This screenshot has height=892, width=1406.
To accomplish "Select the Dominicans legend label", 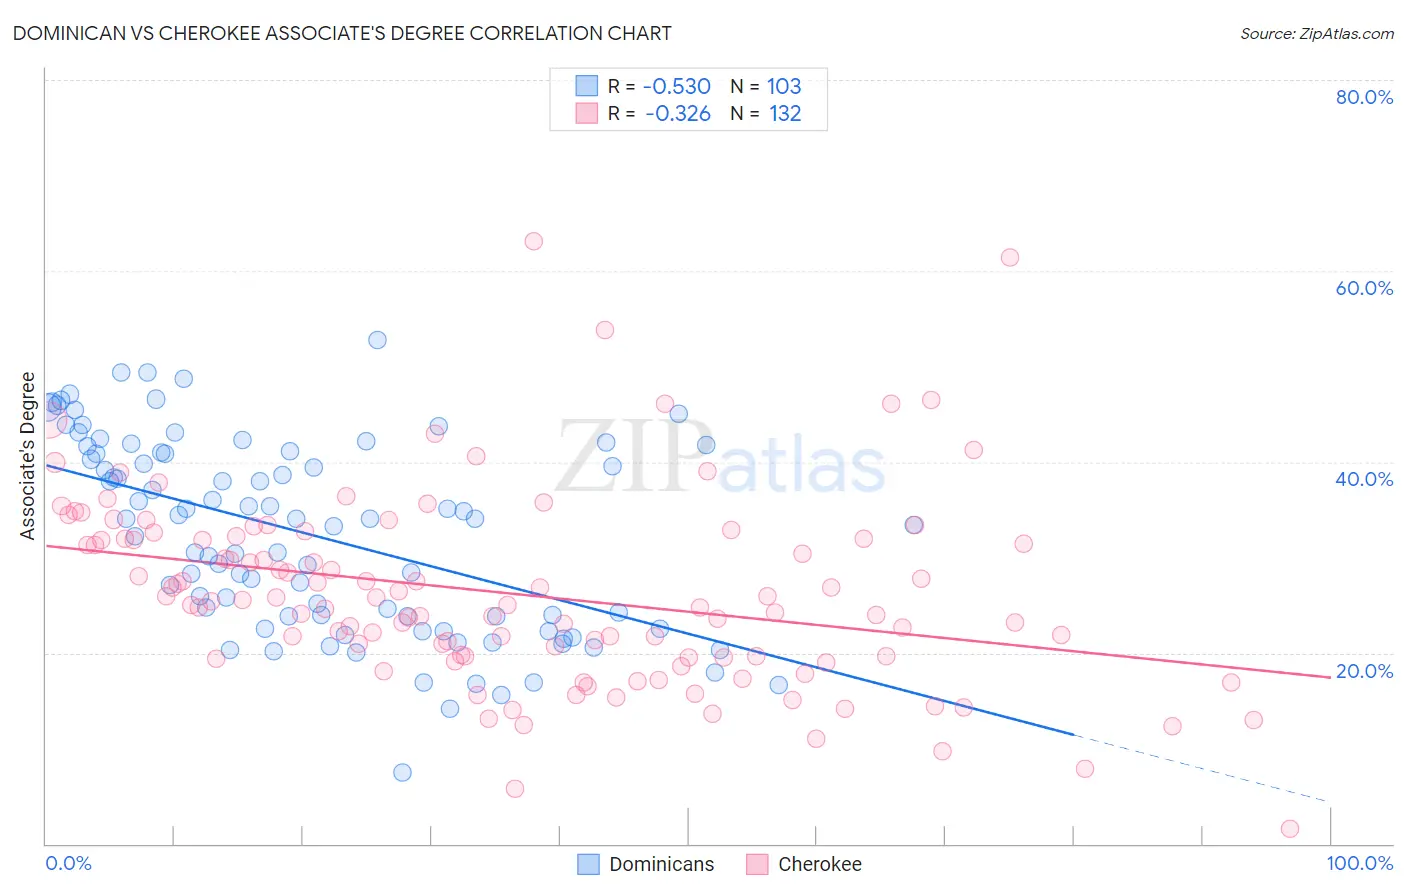I will click(x=662, y=864).
